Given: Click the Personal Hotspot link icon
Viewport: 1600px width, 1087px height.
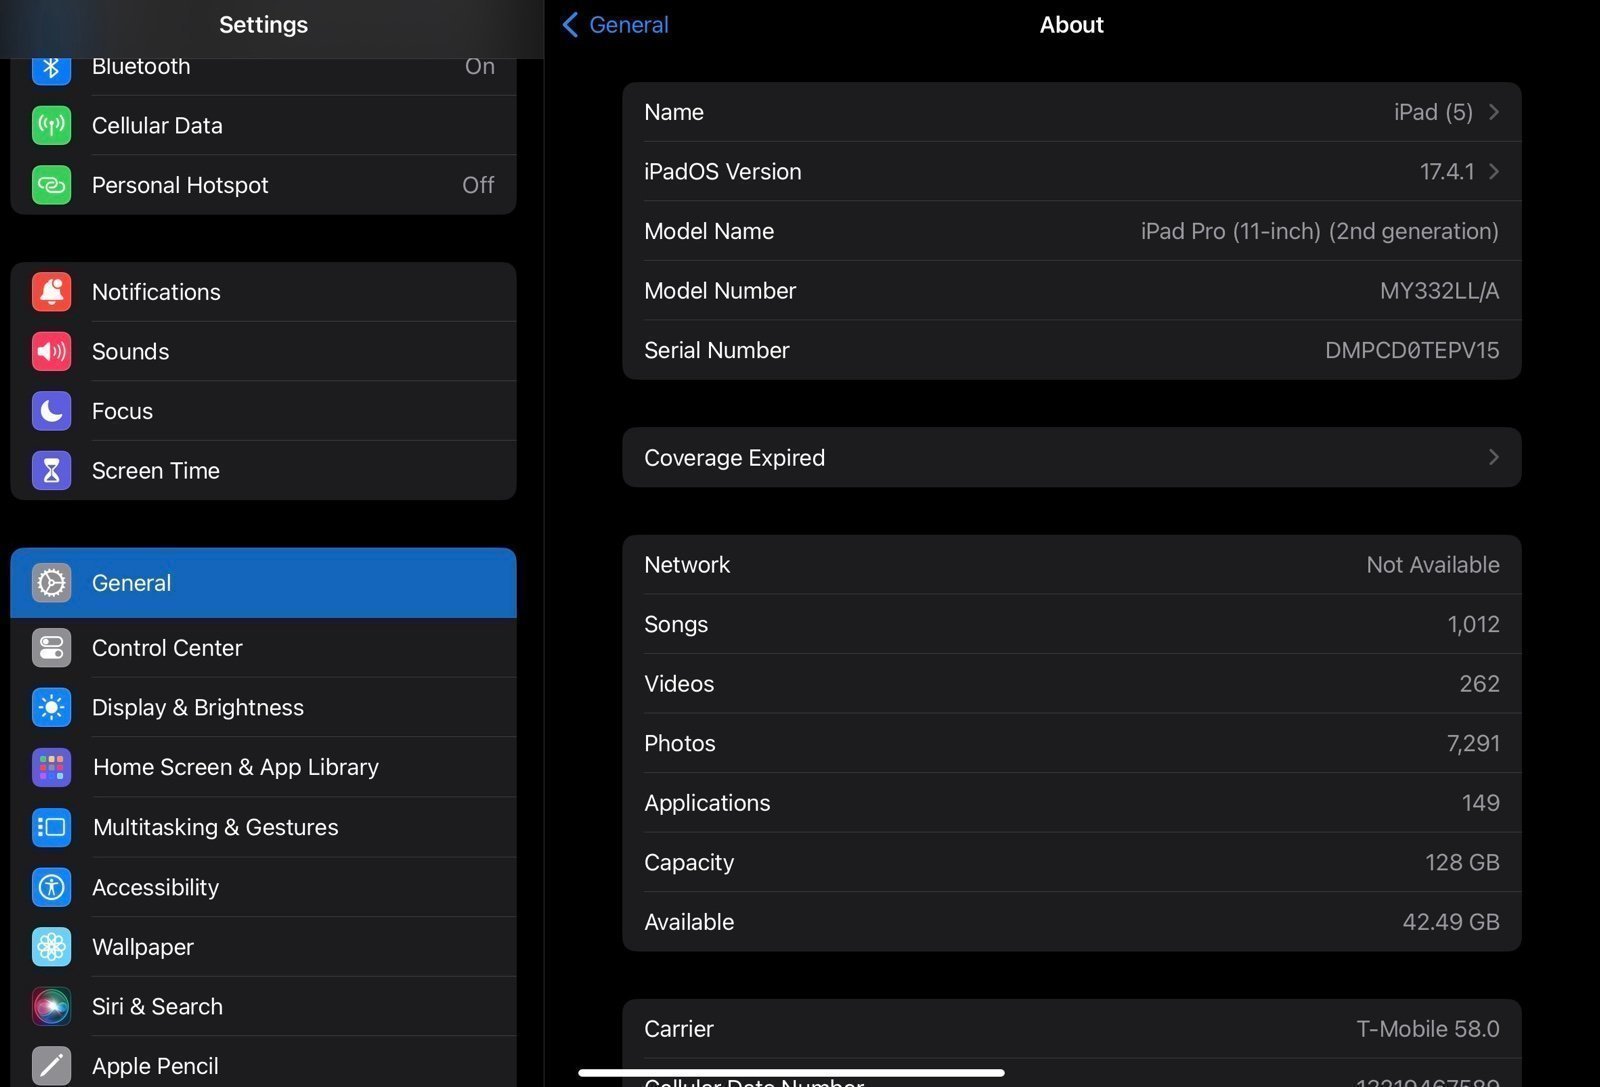Looking at the screenshot, I should coord(51,185).
